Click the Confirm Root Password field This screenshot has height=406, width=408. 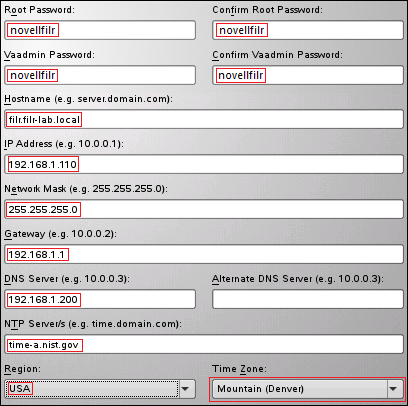coord(308,30)
